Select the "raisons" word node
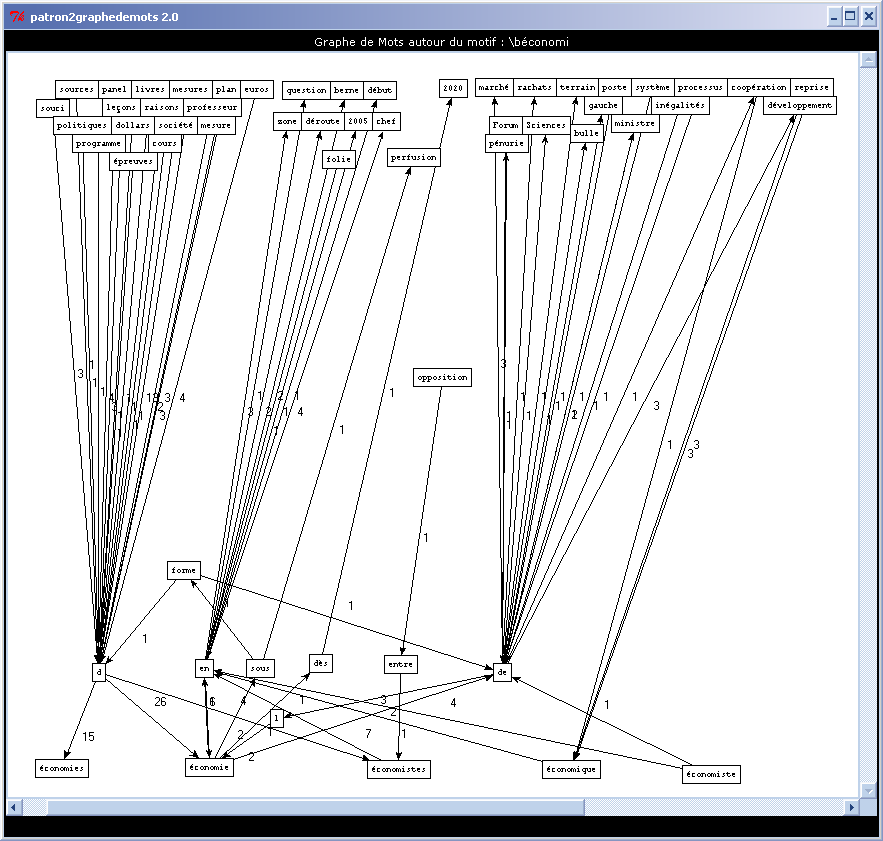883x841 pixels. click(162, 107)
